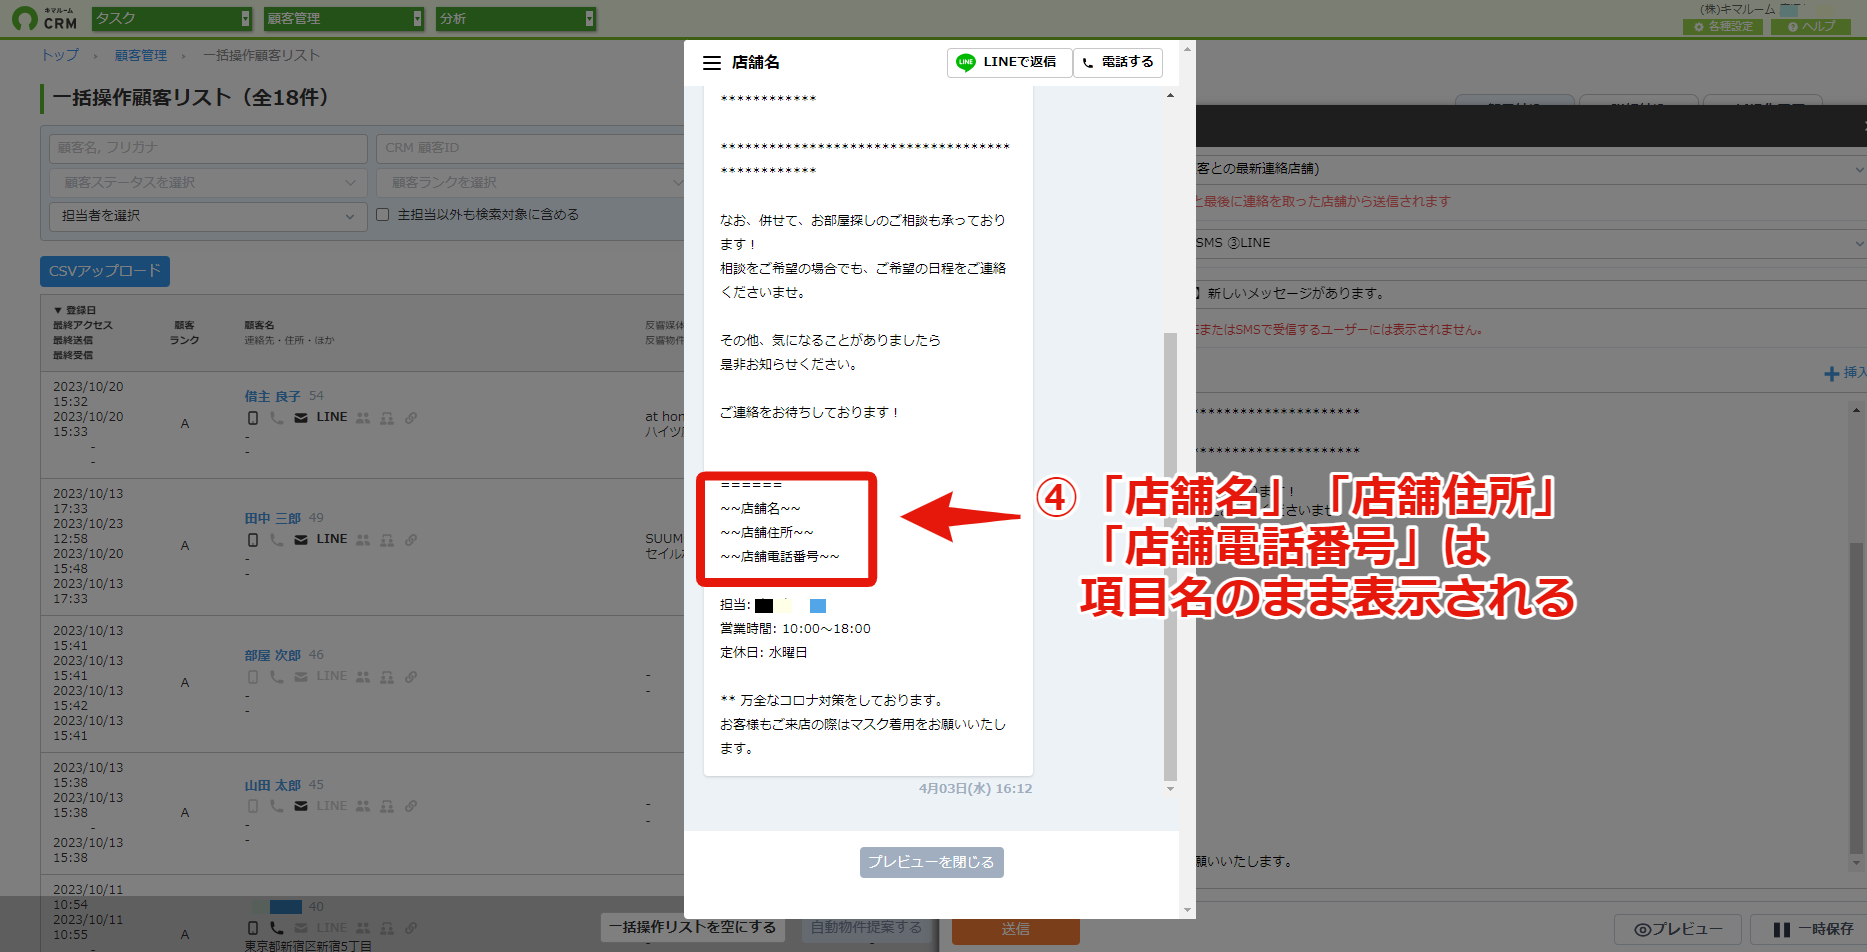Viewport: 1867px width, 952px height.
Task: Open the タスク dropdown menu
Action: point(172,18)
